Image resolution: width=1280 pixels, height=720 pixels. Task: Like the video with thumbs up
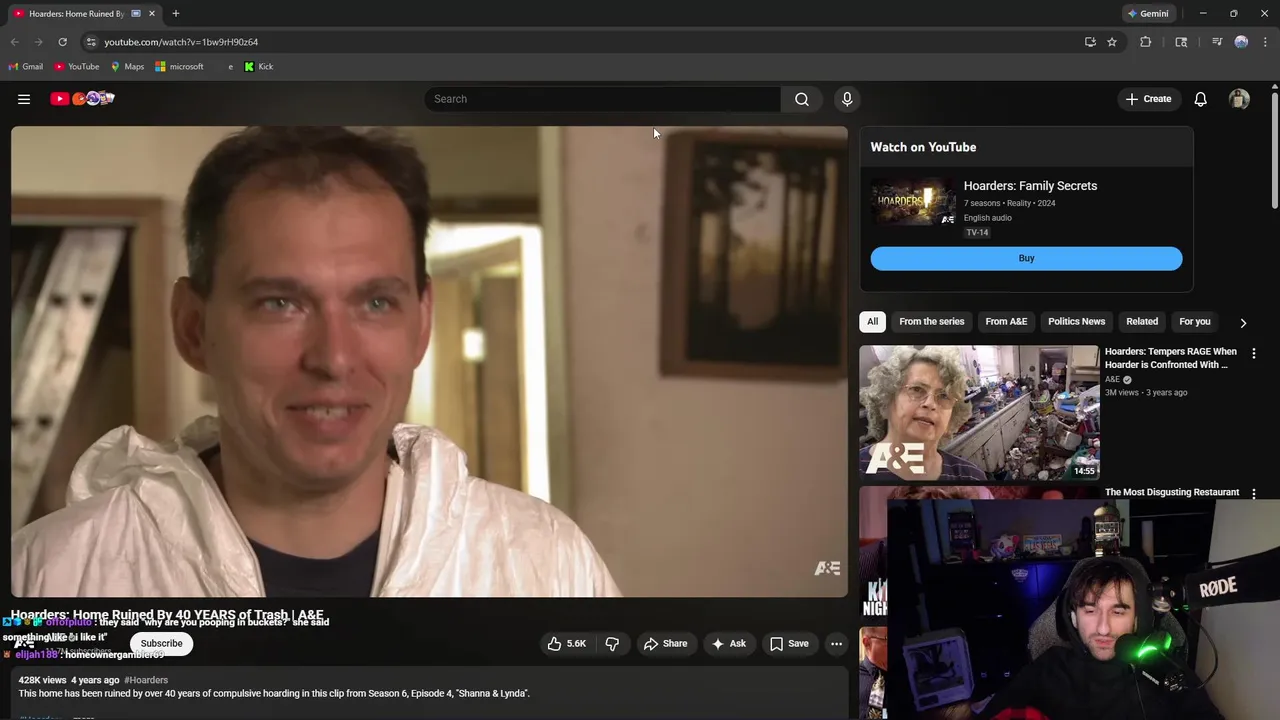click(x=565, y=644)
